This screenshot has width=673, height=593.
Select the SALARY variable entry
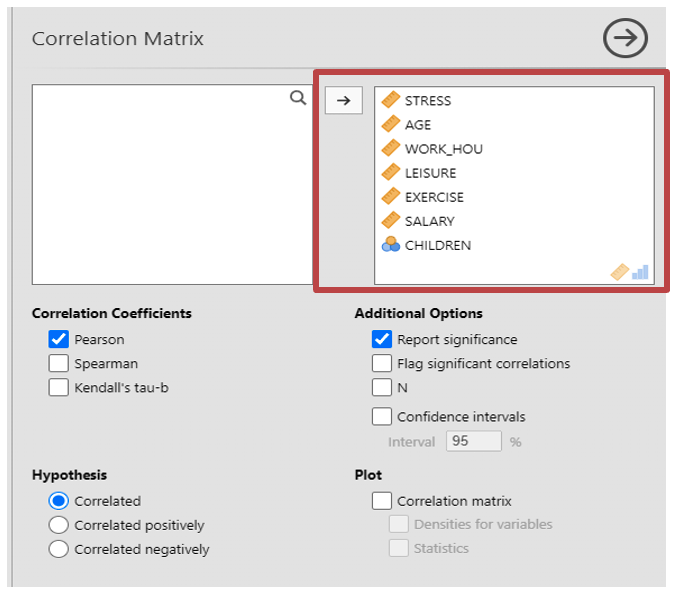[429, 221]
